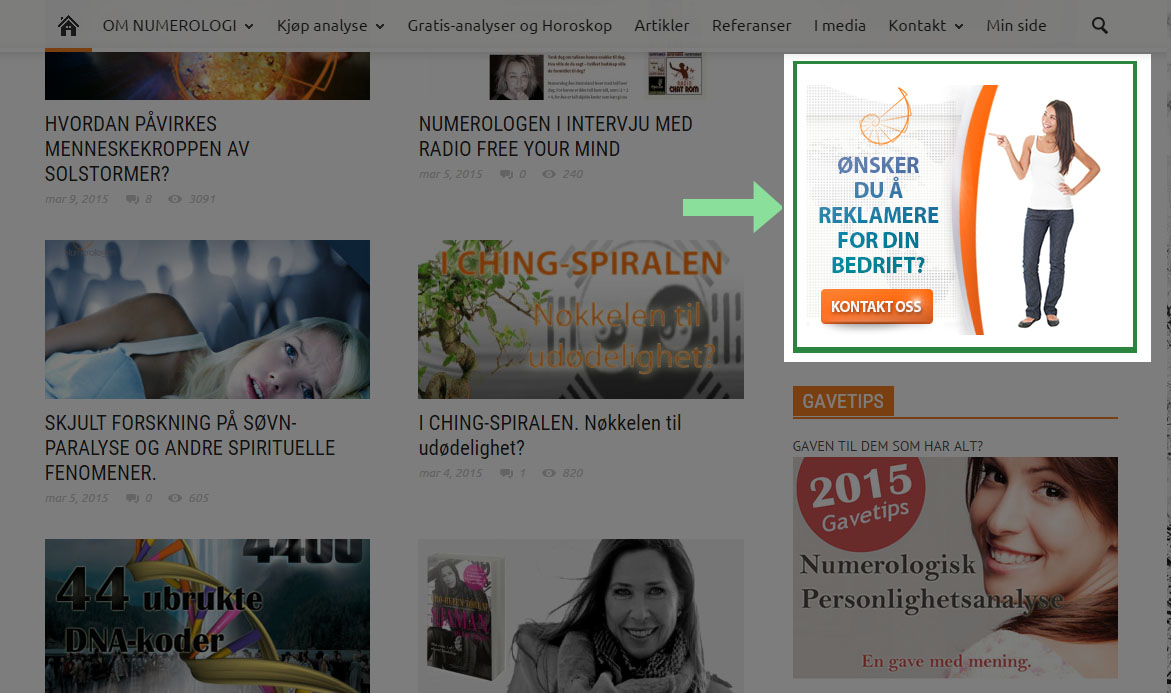Click the home icon in navigation bar
The width and height of the screenshot is (1171, 693).
click(x=68, y=26)
